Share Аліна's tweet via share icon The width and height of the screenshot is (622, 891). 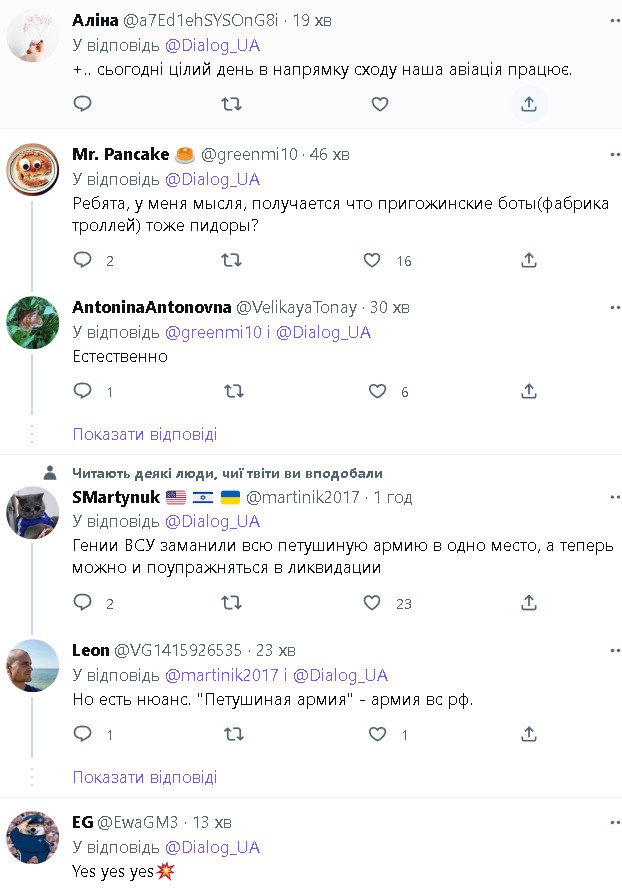528,103
